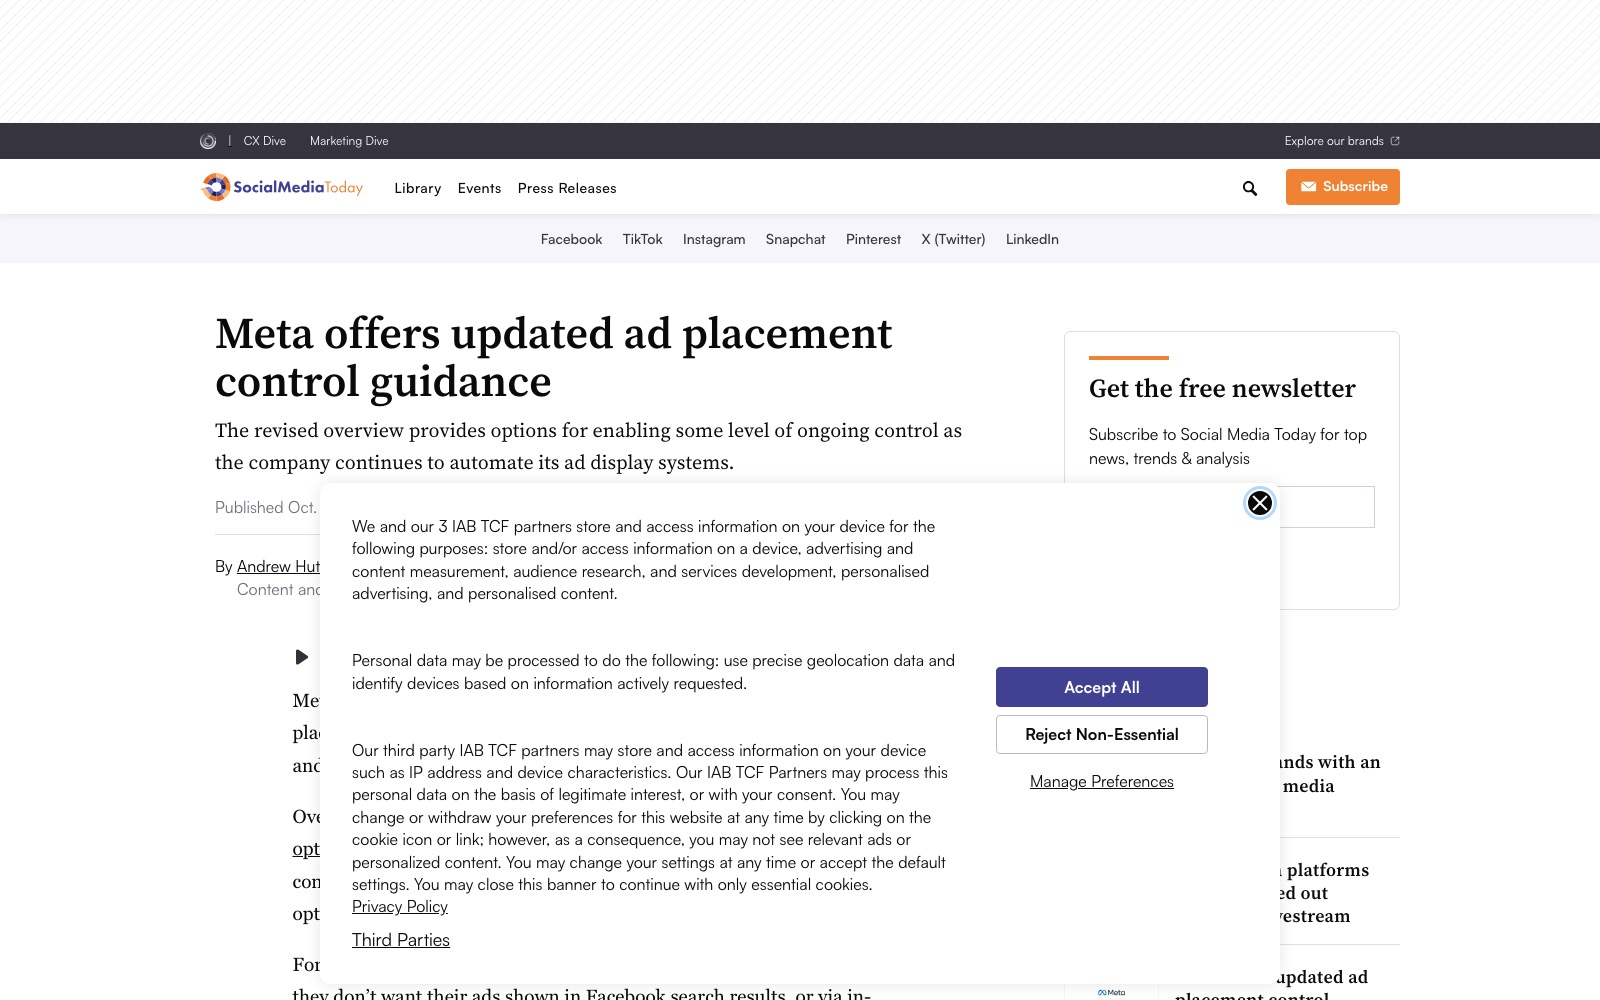Select the Instagram topic tab
This screenshot has height=1000, width=1600.
click(714, 239)
